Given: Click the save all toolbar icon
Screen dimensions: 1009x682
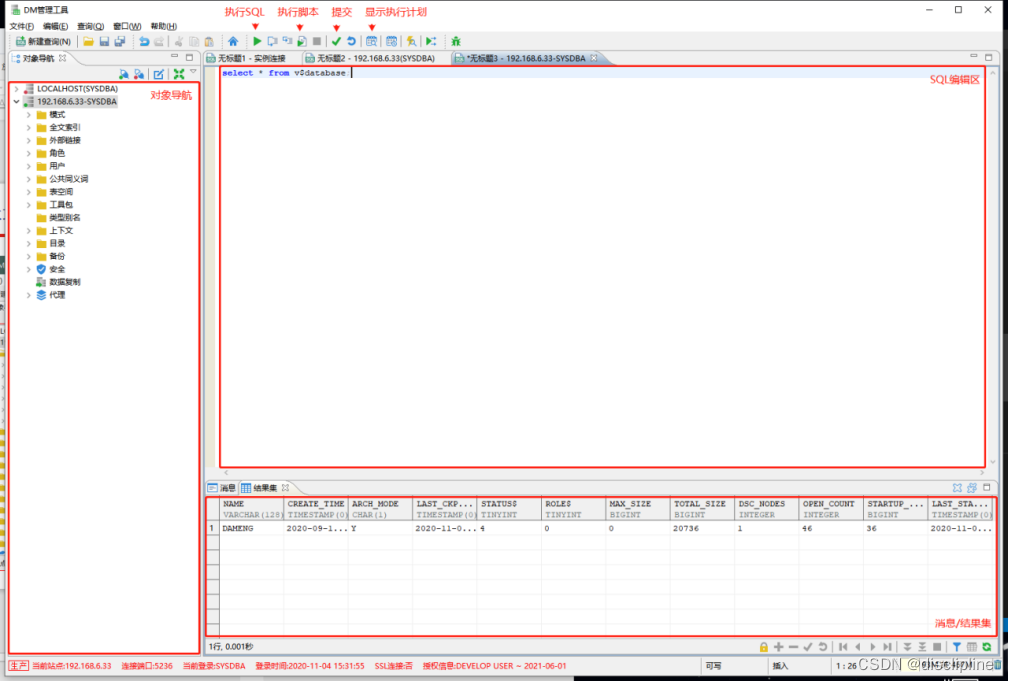Looking at the screenshot, I should (120, 41).
